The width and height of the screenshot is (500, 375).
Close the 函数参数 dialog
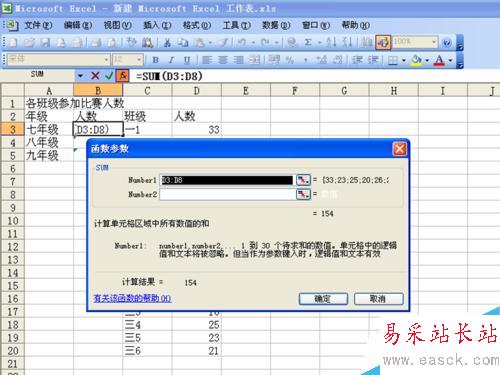tap(399, 149)
